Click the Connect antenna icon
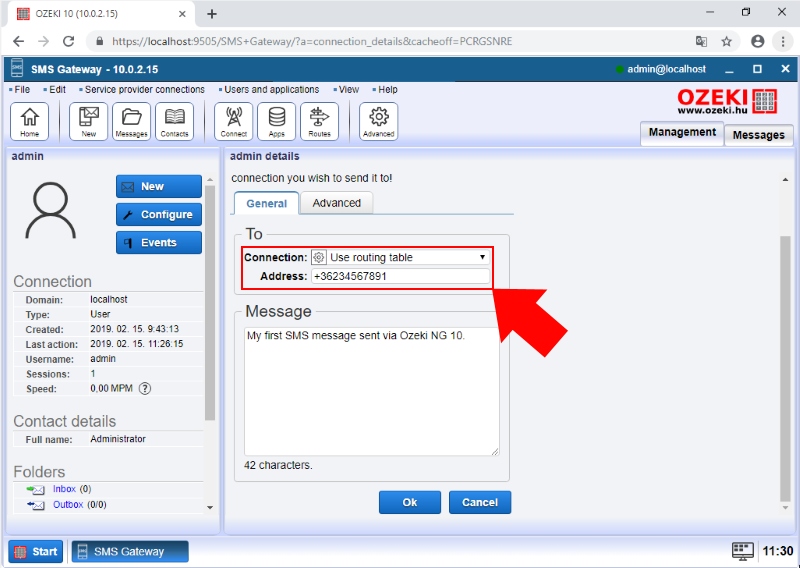Image resolution: width=800 pixels, height=568 pixels. tap(234, 121)
